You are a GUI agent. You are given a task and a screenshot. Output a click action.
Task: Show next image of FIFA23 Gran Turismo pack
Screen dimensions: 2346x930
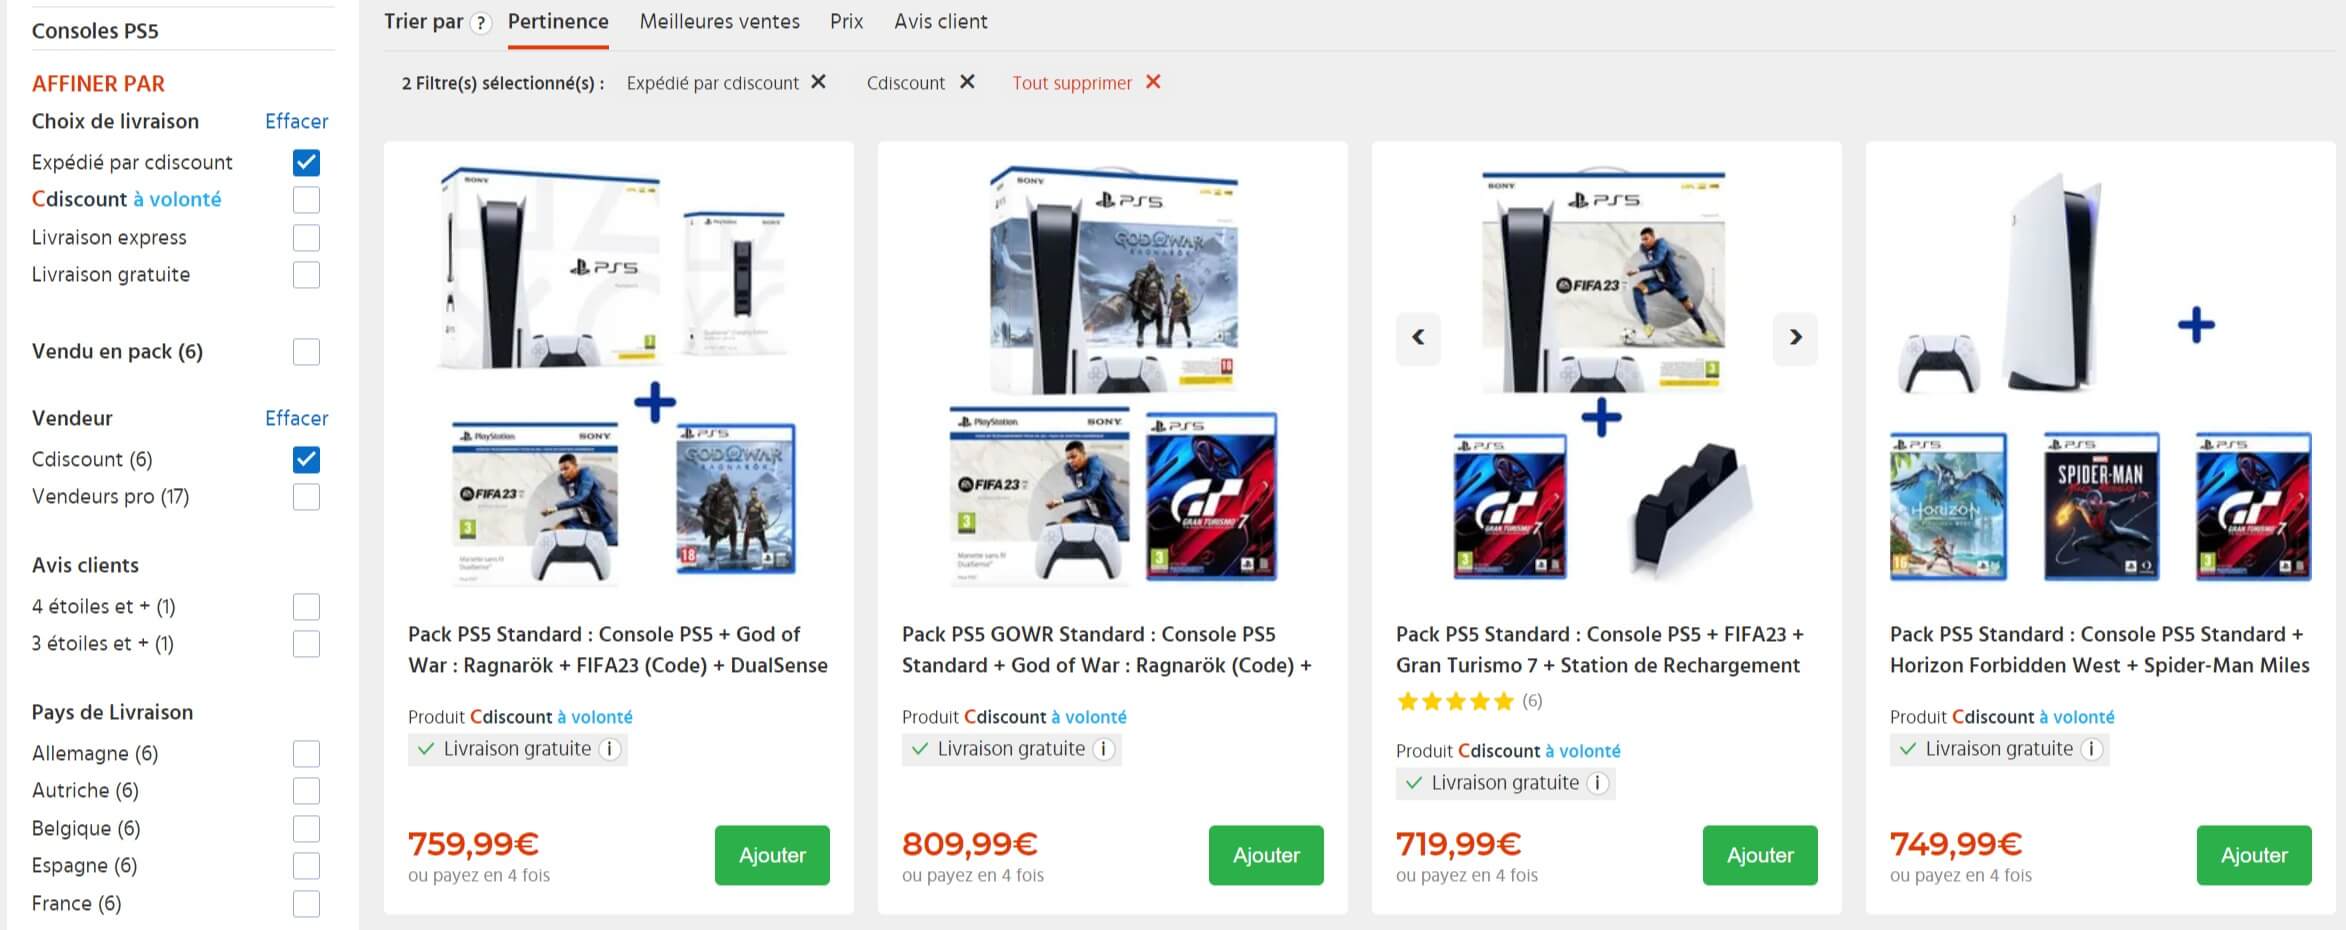(x=1795, y=337)
